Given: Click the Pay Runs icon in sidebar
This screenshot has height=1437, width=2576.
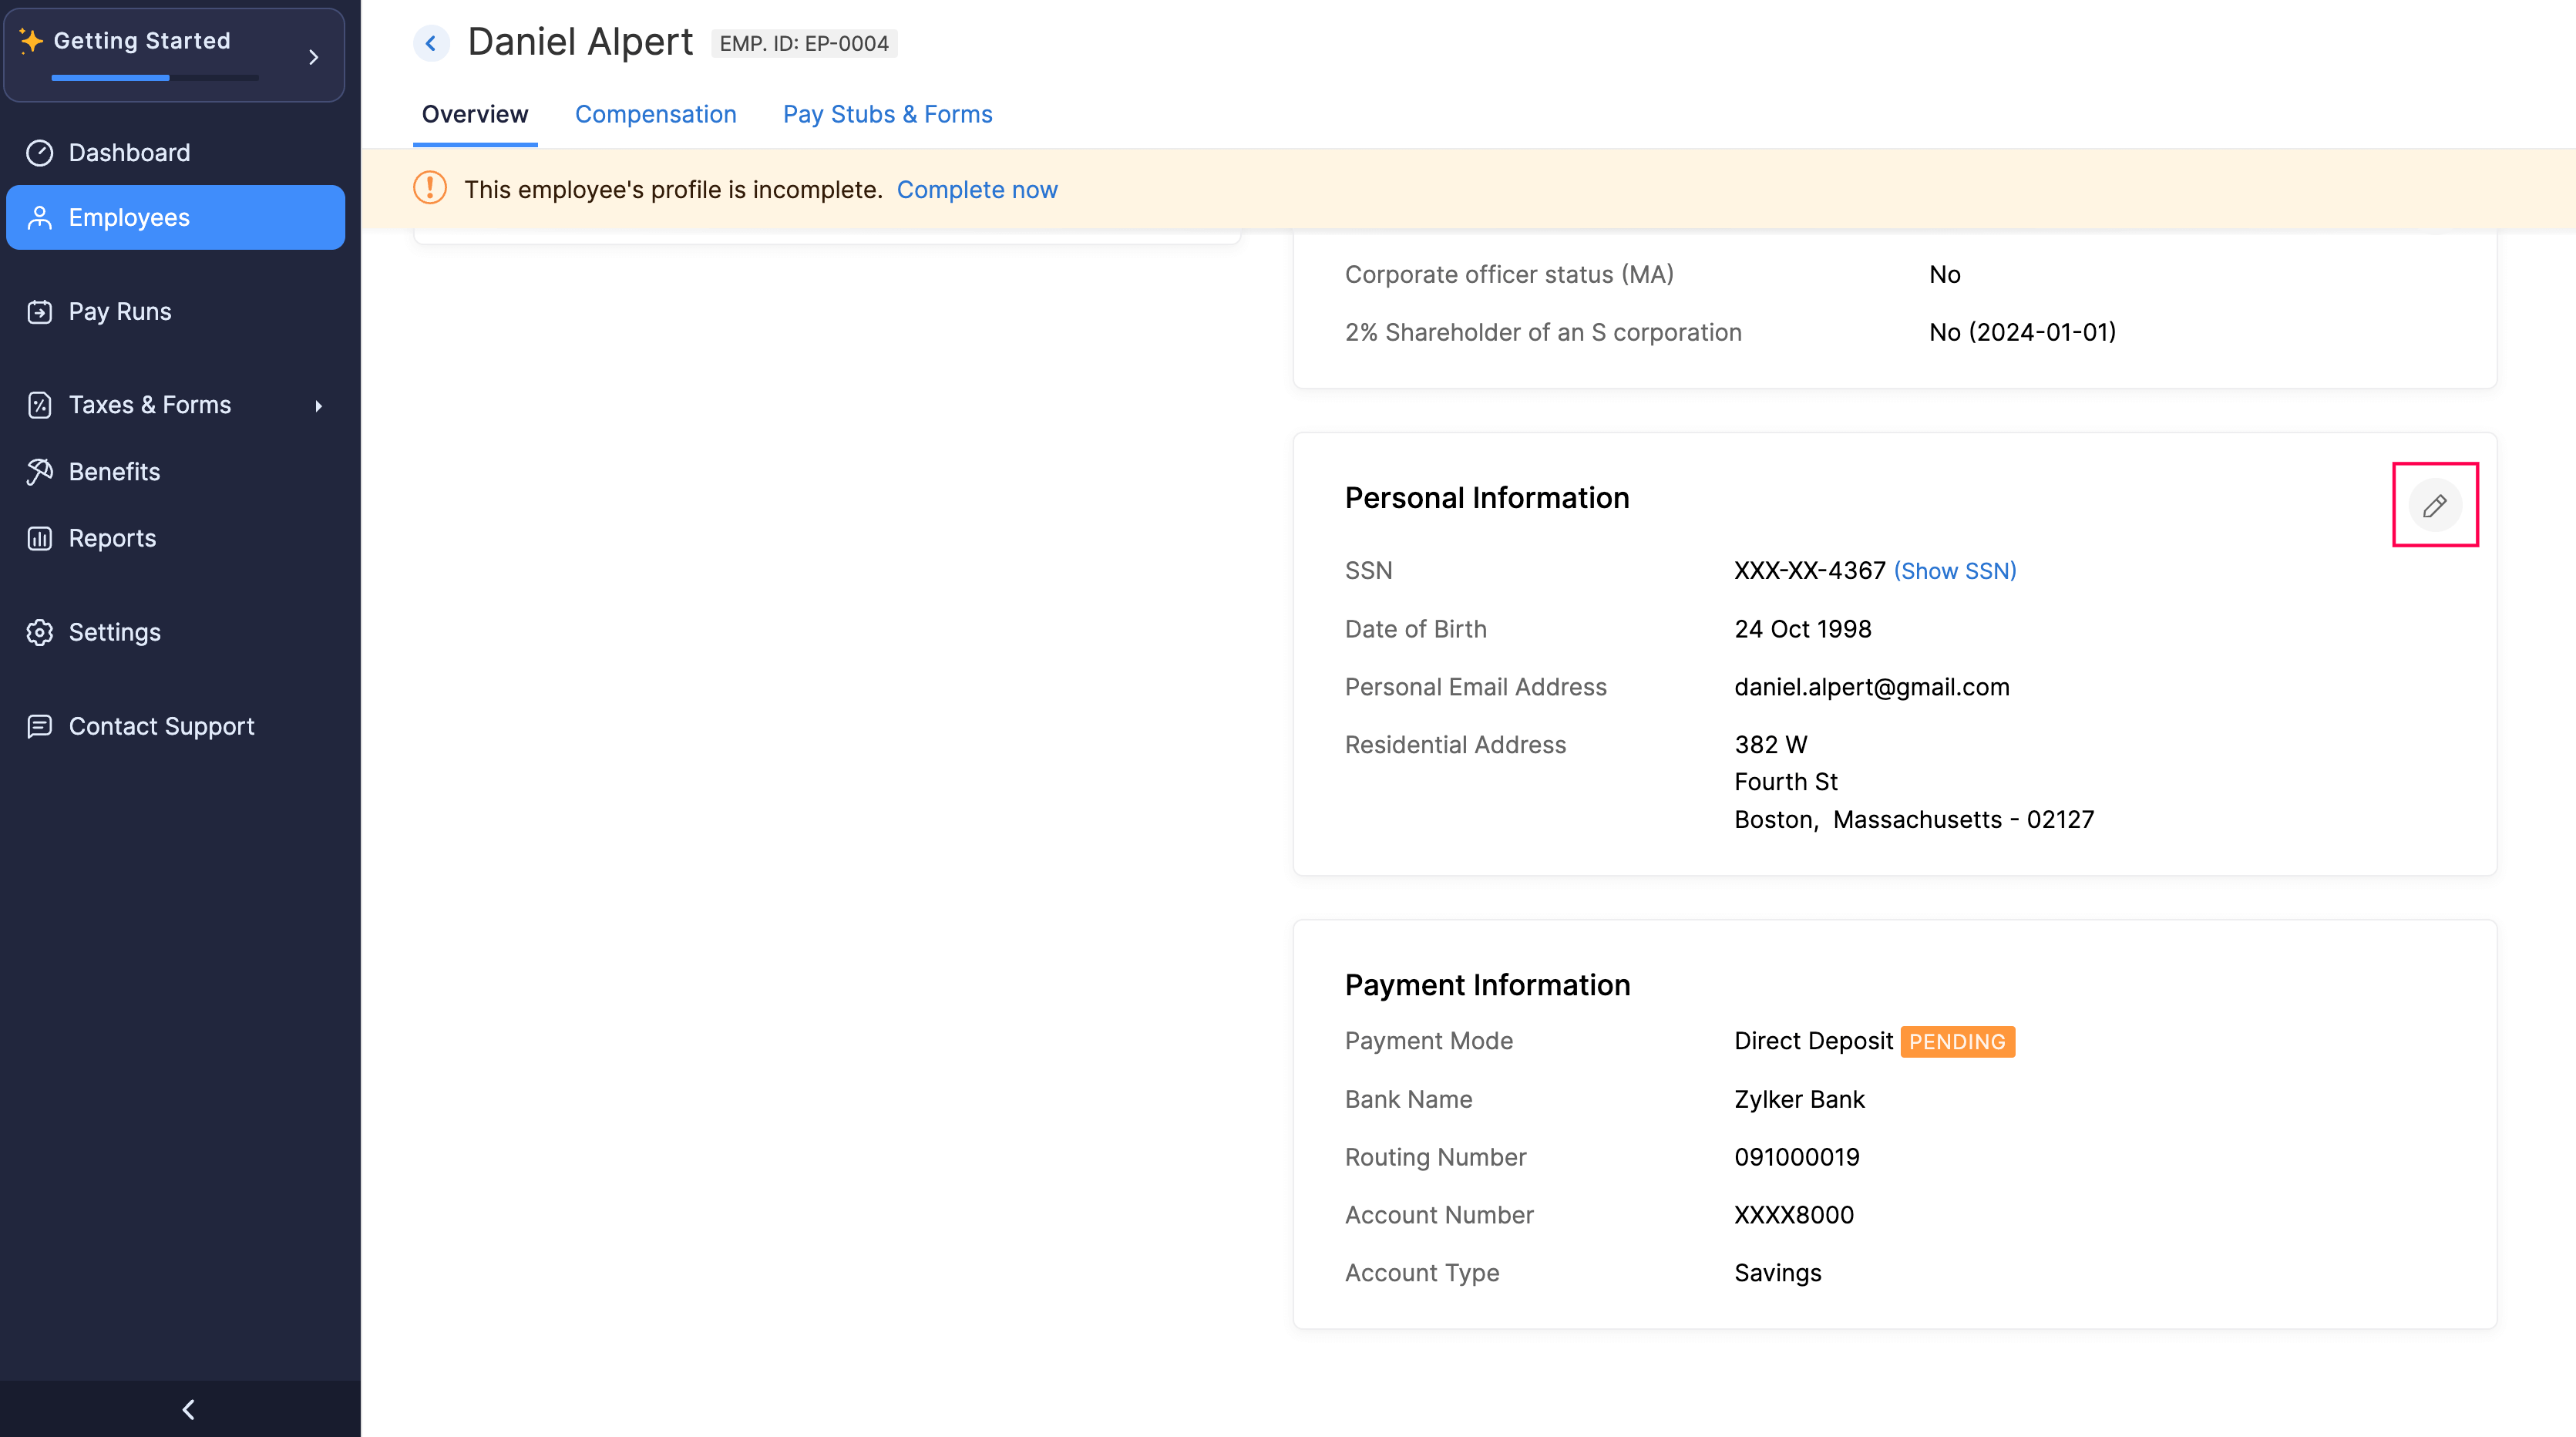Looking at the screenshot, I should [39, 312].
